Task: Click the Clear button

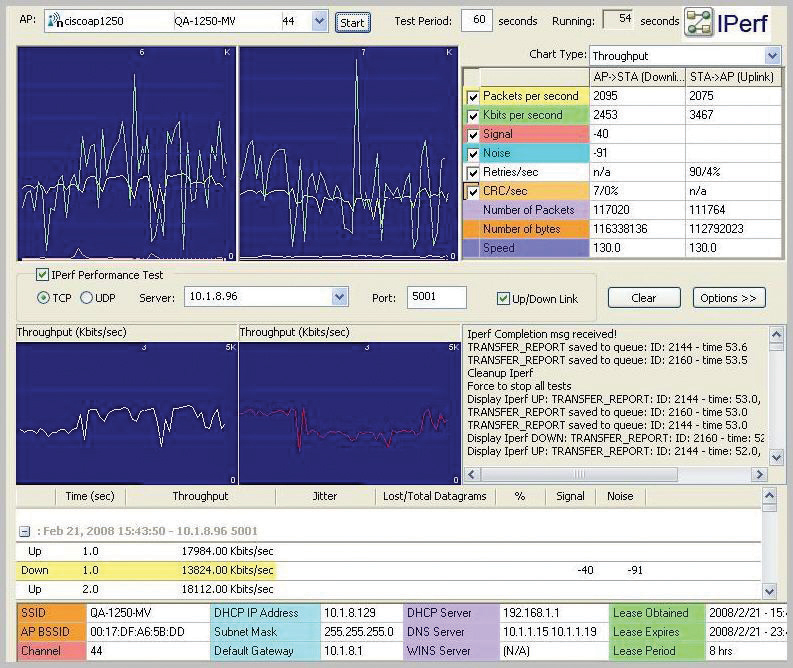Action: 644,298
